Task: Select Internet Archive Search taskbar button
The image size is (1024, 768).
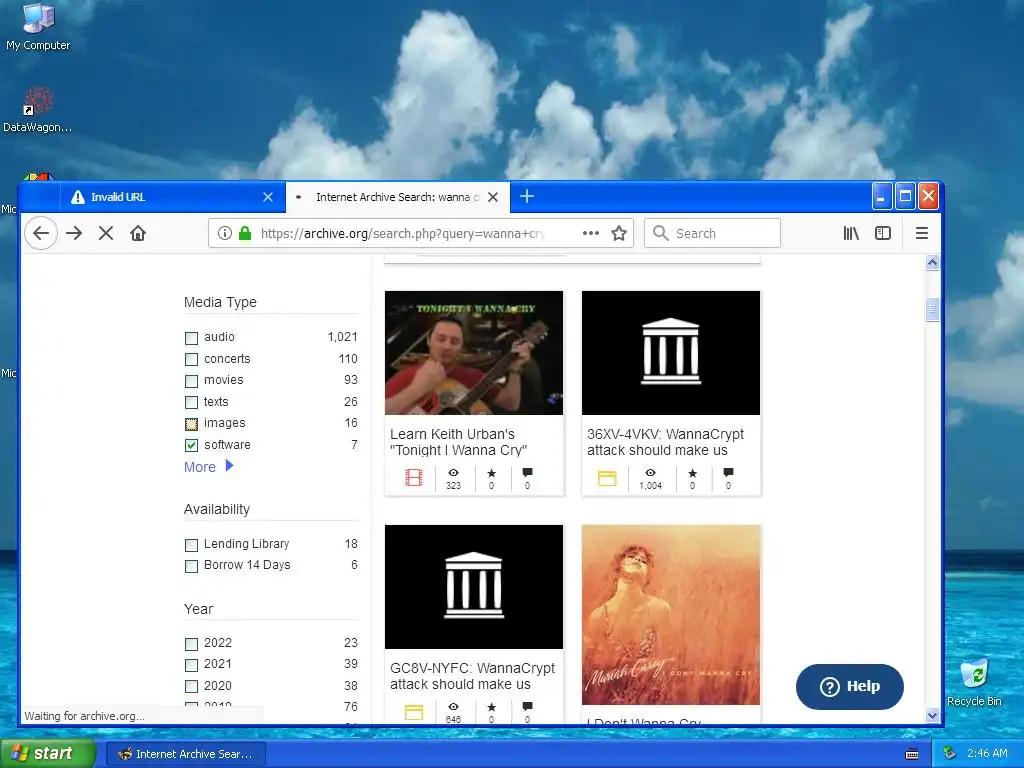Action: (x=185, y=754)
